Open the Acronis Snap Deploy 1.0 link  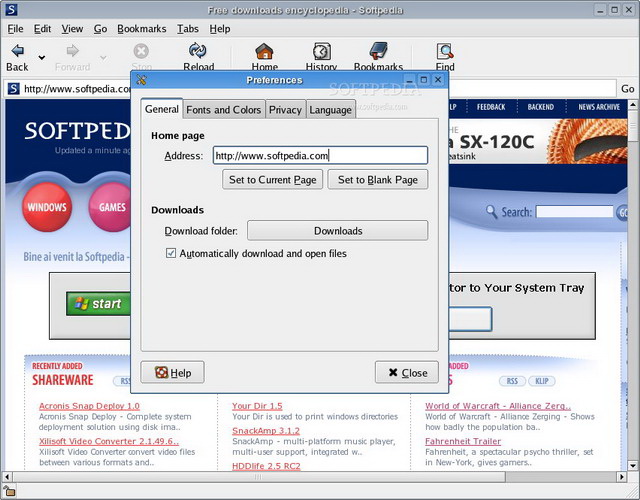coord(88,406)
